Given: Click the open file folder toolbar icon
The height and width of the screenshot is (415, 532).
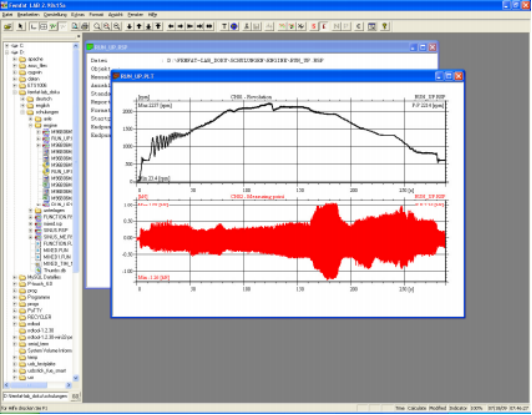Looking at the screenshot, I should (8, 26).
